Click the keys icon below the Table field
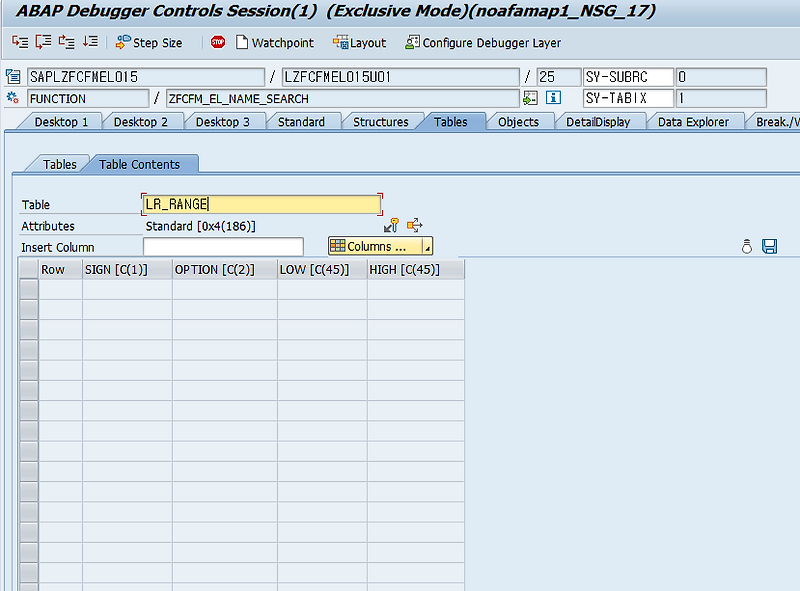This screenshot has width=800, height=591. point(392,225)
